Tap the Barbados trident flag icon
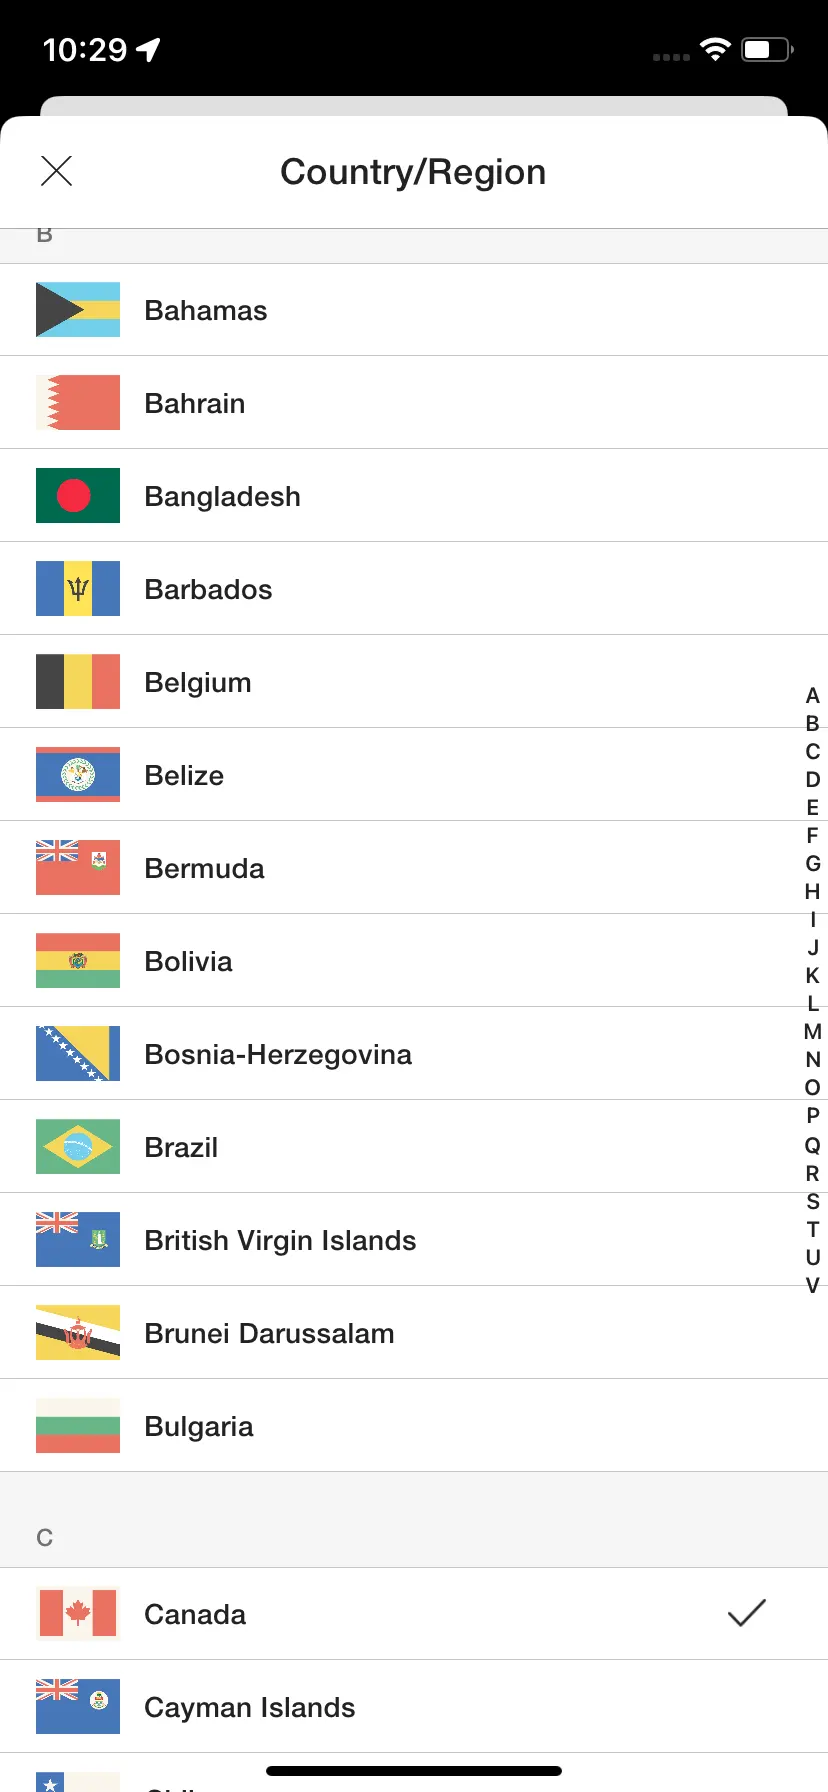 click(x=78, y=589)
